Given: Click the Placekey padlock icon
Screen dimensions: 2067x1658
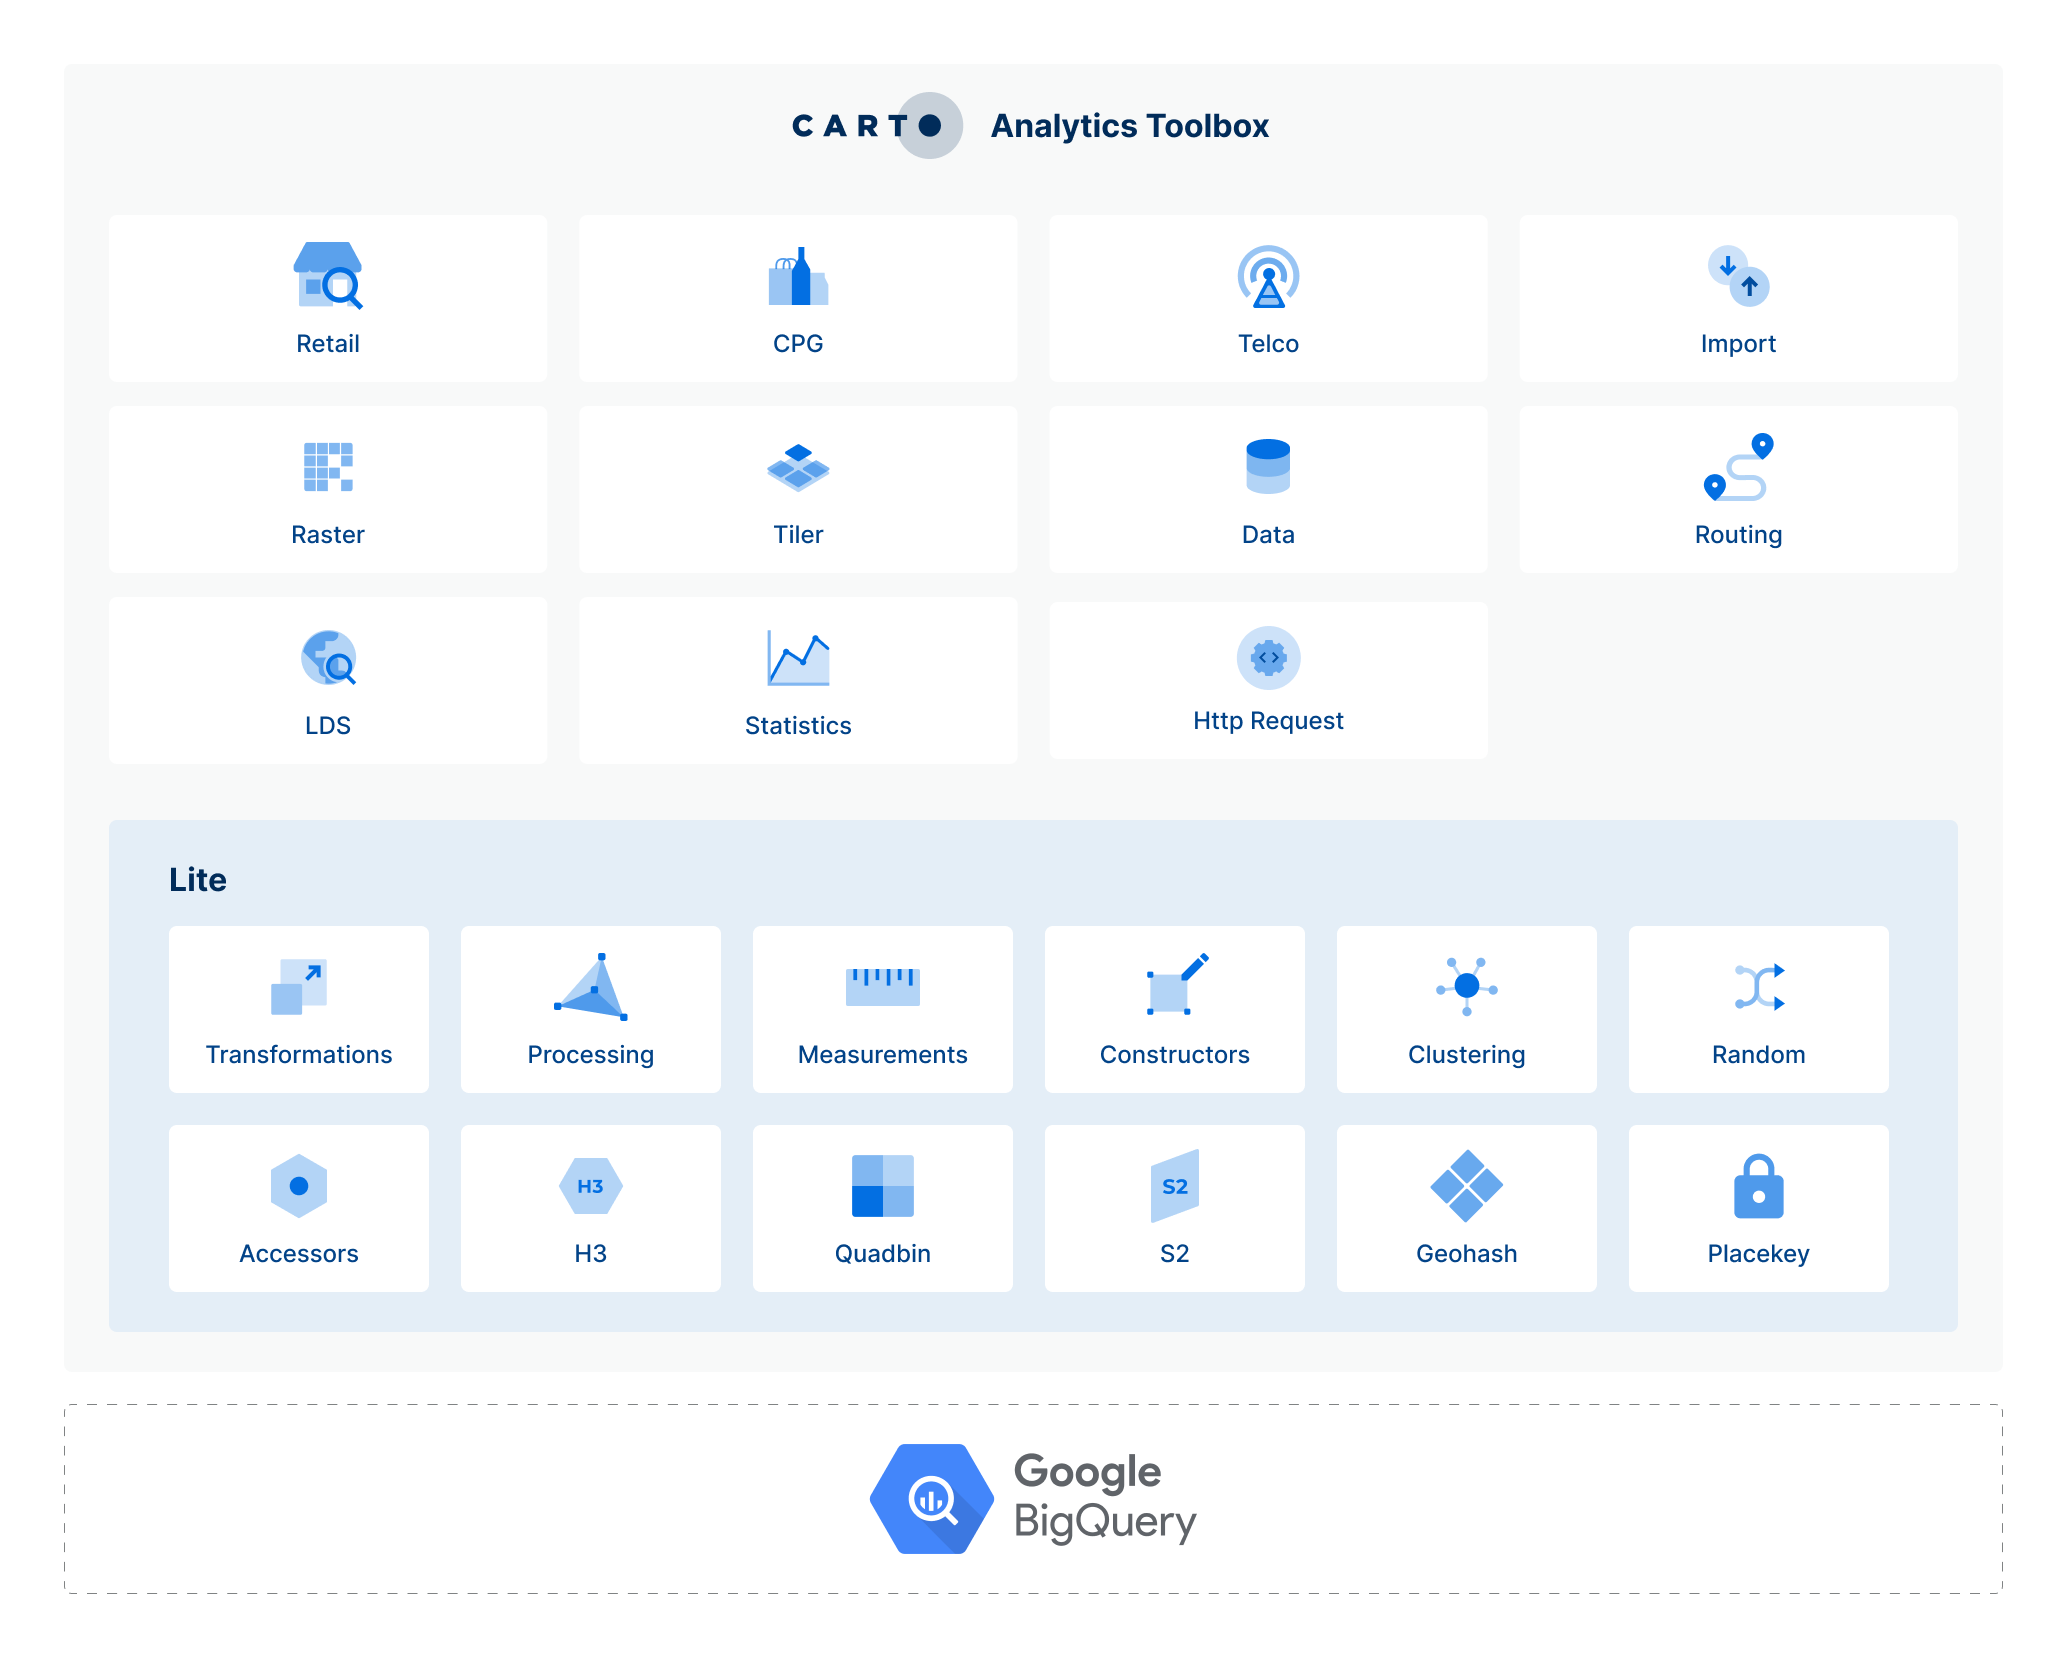Looking at the screenshot, I should coord(1758,1187).
